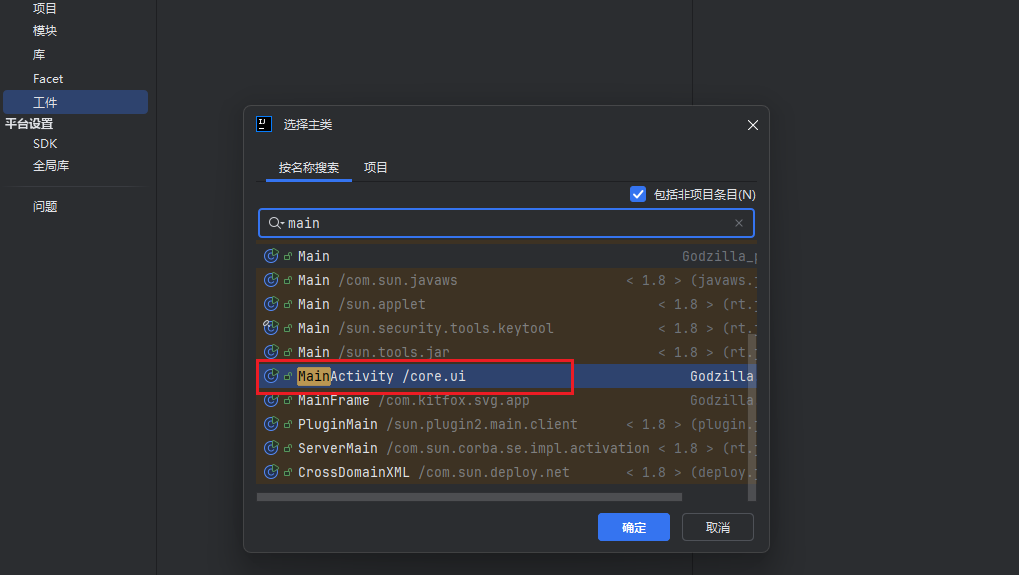Screen dimensions: 1019x575
Task: Select Main /com.sun.javaws result
Action: (x=506, y=280)
